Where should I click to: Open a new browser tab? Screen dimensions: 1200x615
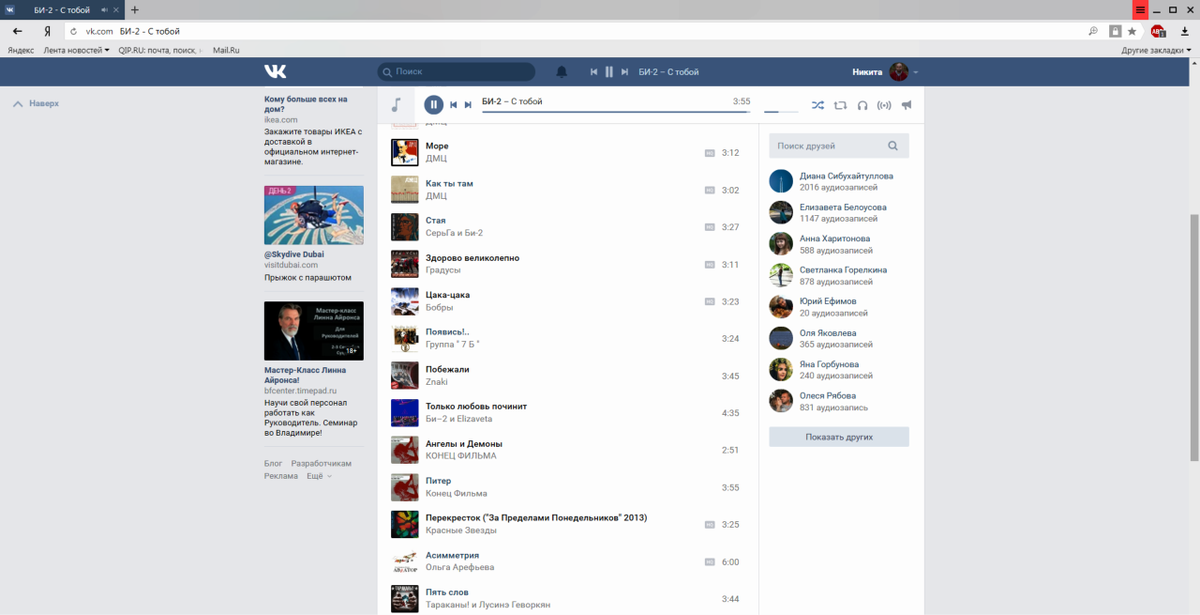coord(135,9)
